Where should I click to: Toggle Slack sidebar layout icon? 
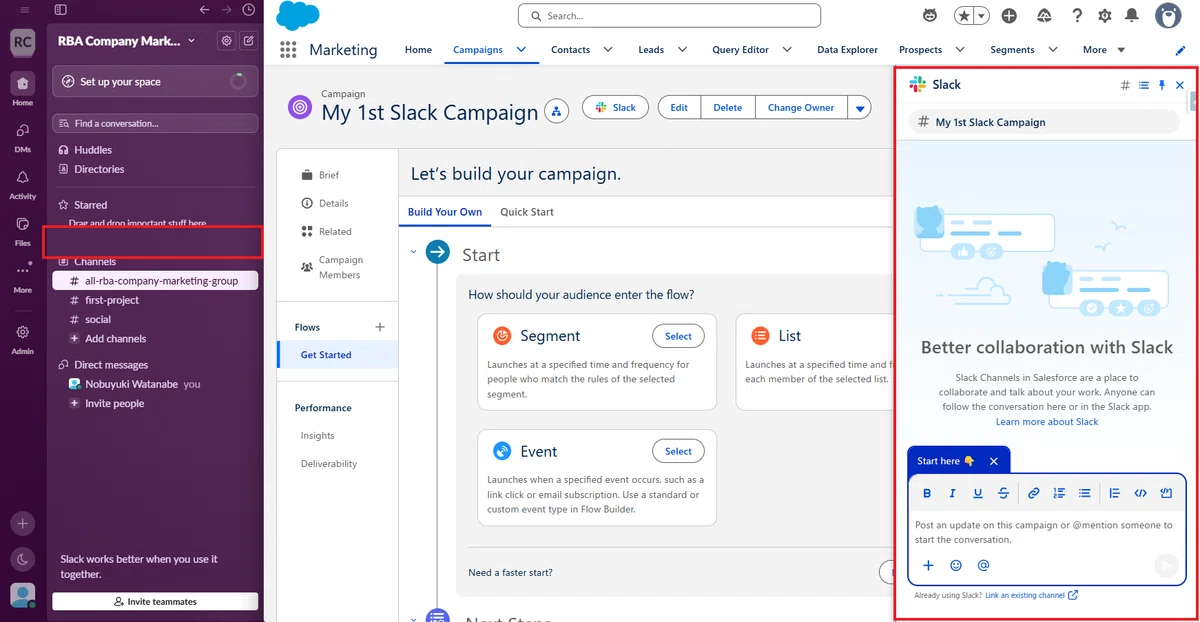(61, 10)
